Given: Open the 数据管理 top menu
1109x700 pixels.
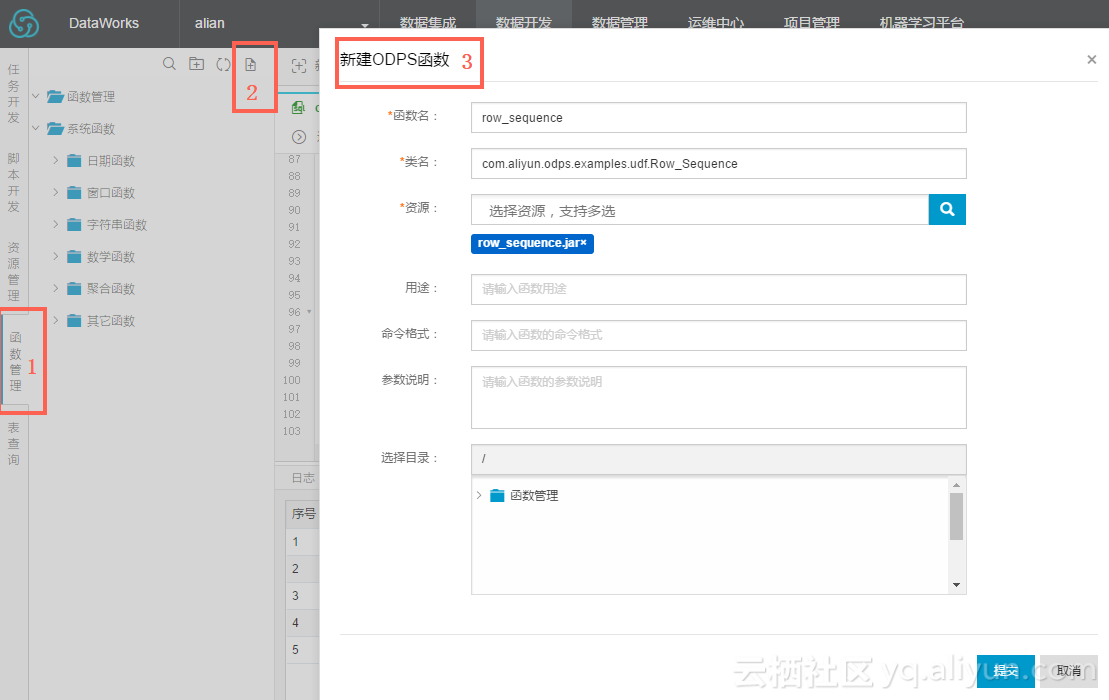Looking at the screenshot, I should [x=620, y=23].
